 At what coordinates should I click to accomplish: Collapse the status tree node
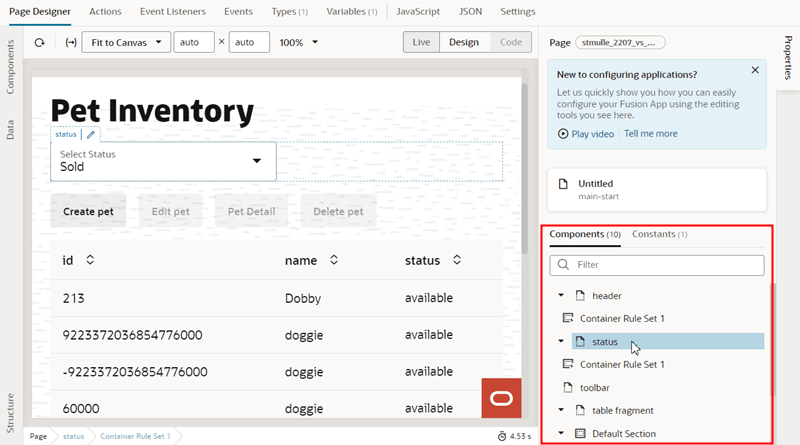click(561, 341)
